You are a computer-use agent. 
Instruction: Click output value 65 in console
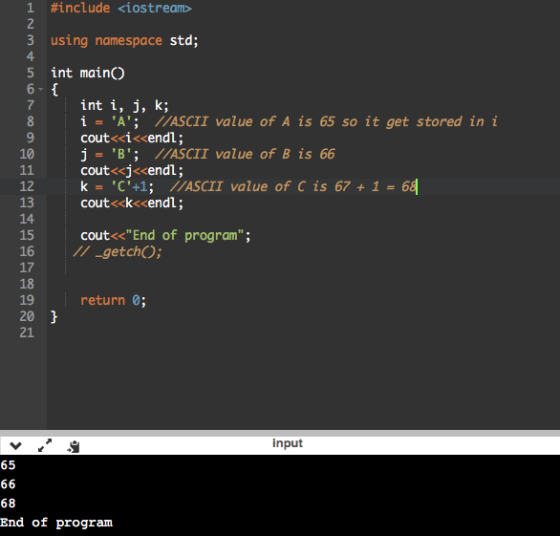(x=8, y=465)
